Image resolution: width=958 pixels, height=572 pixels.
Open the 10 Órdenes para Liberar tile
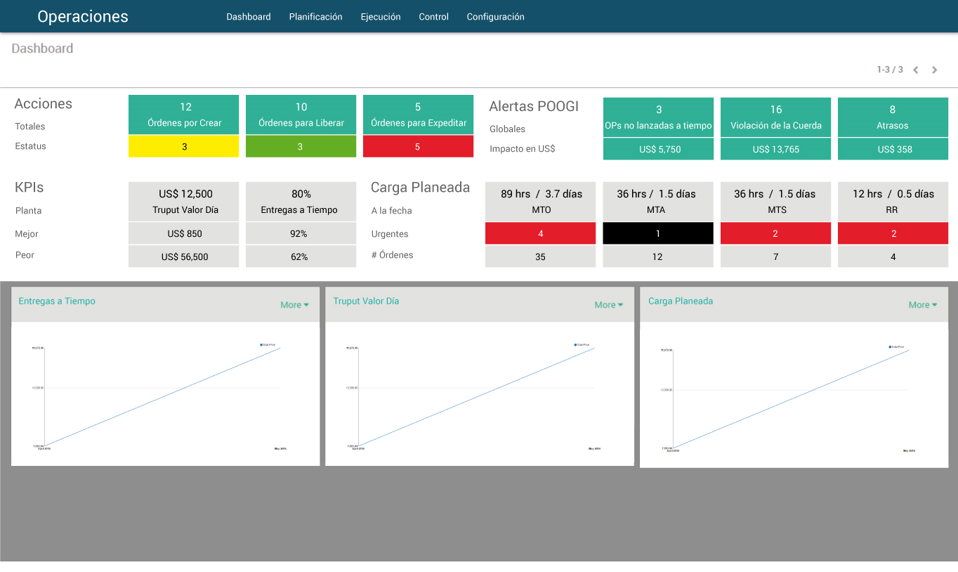coord(301,114)
